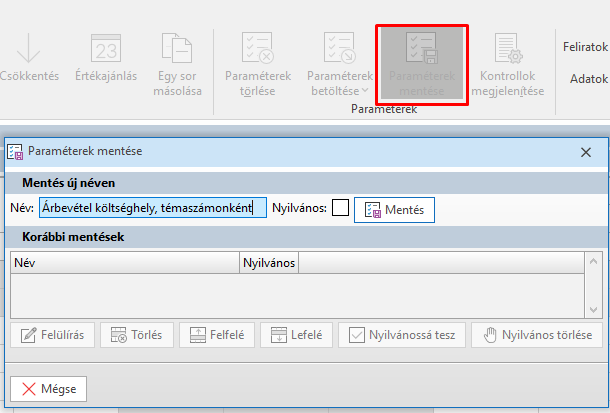Viewport: 610px width, 413px height.
Task: Click Paraméterek mentése ribbon button
Action: pyautogui.click(x=422, y=65)
